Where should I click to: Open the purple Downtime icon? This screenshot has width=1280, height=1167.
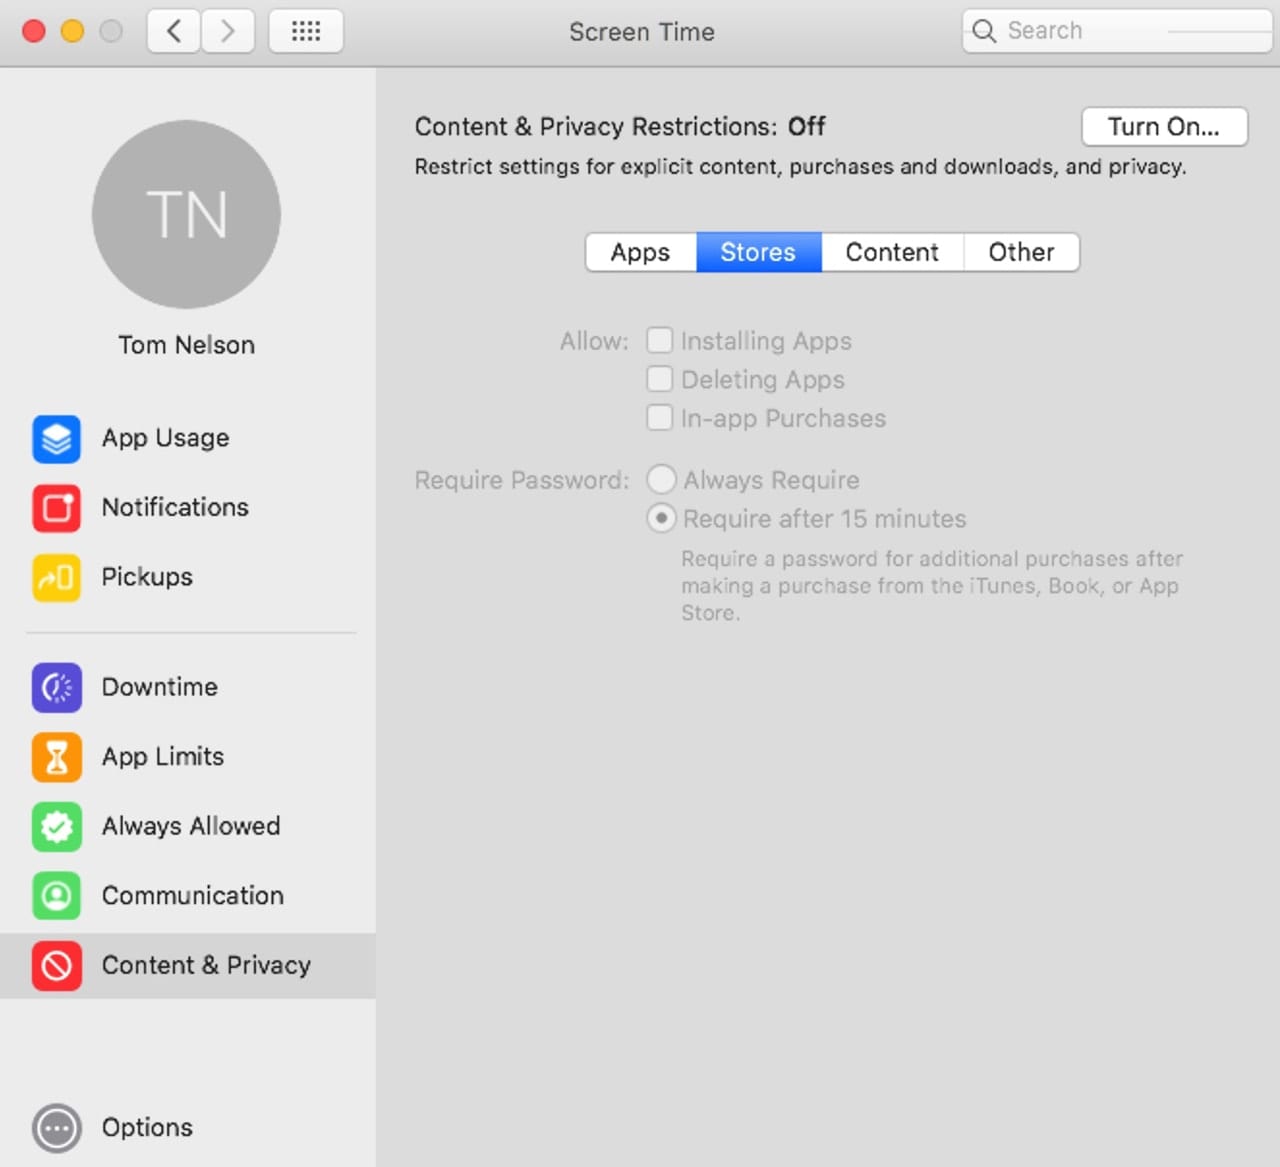(x=56, y=688)
